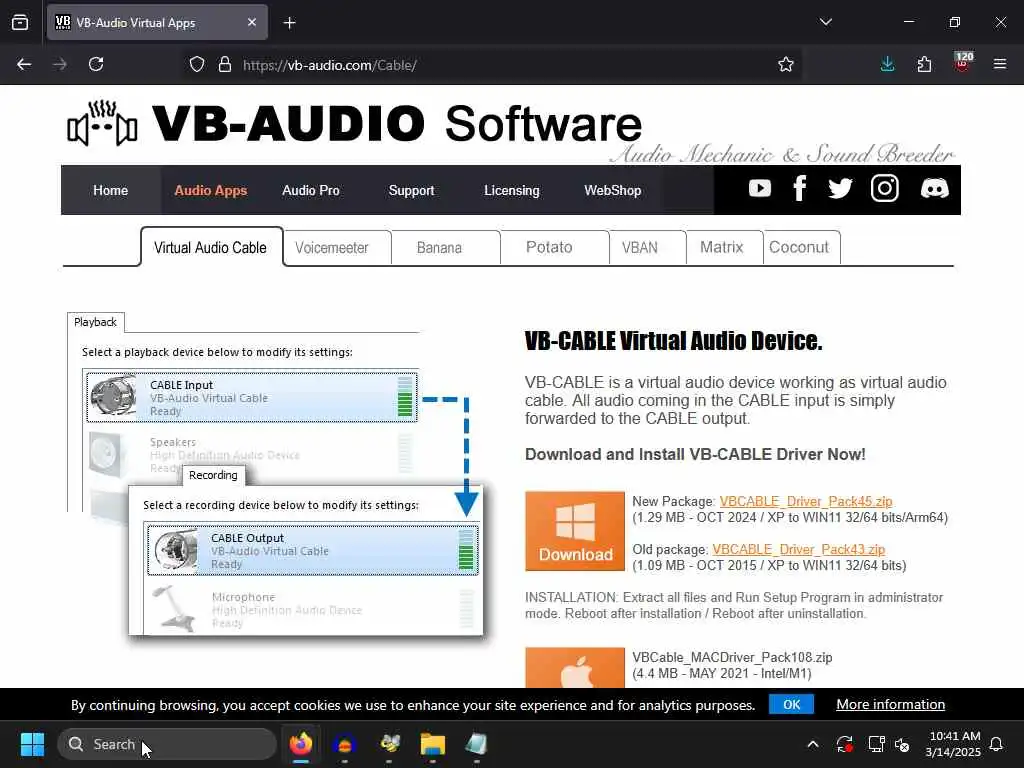Open the Audio Pro menu item
Screen dimensions: 1024x768
coord(311,190)
